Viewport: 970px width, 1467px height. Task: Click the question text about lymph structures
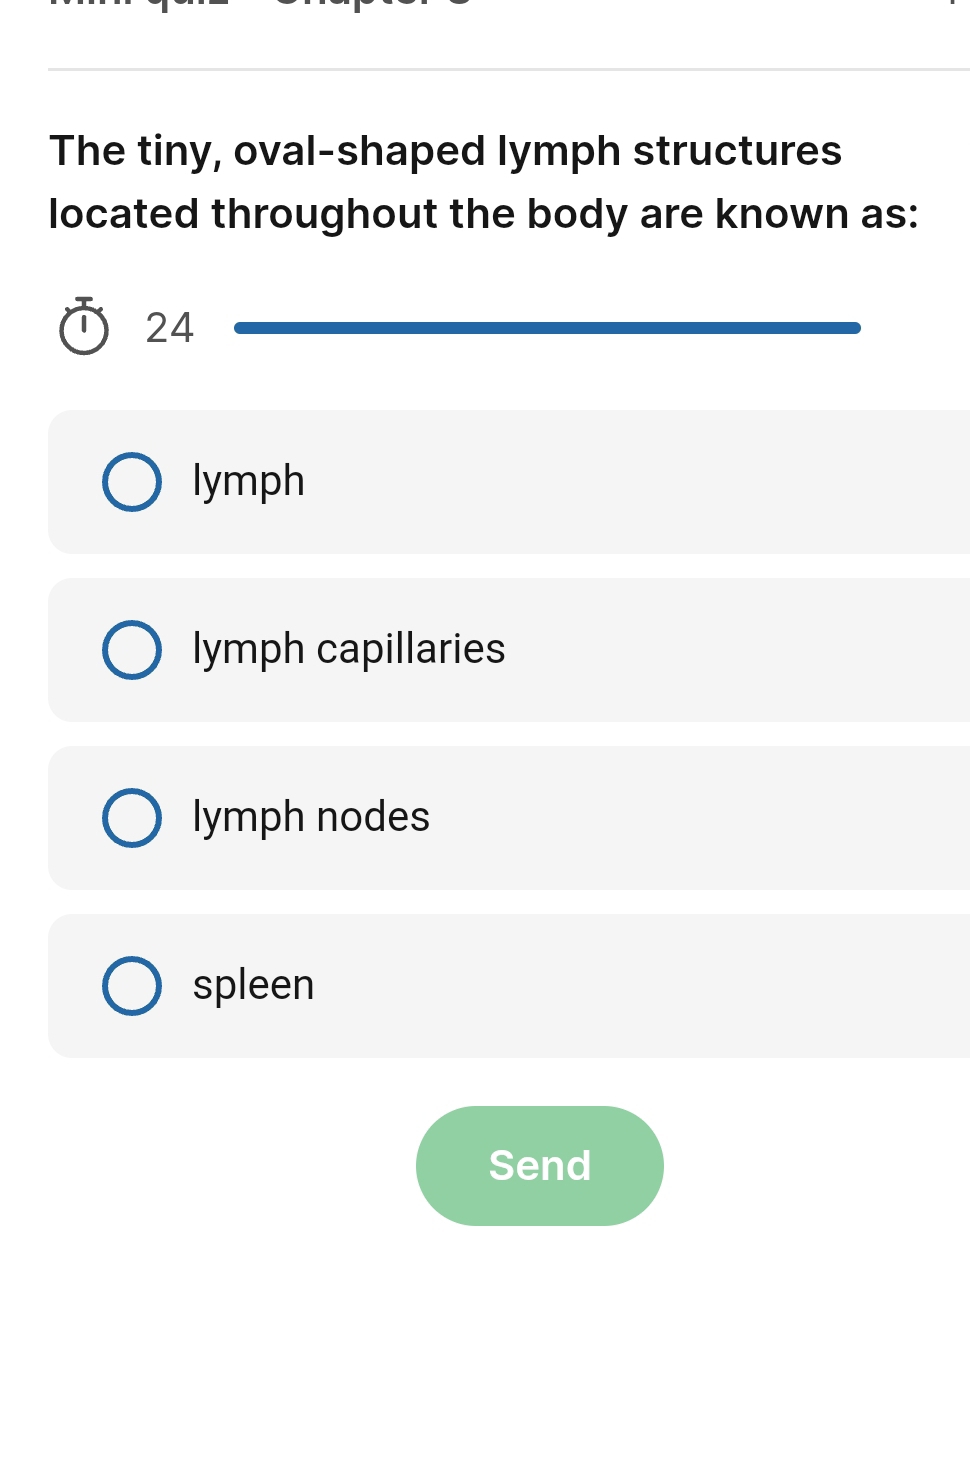pos(483,182)
